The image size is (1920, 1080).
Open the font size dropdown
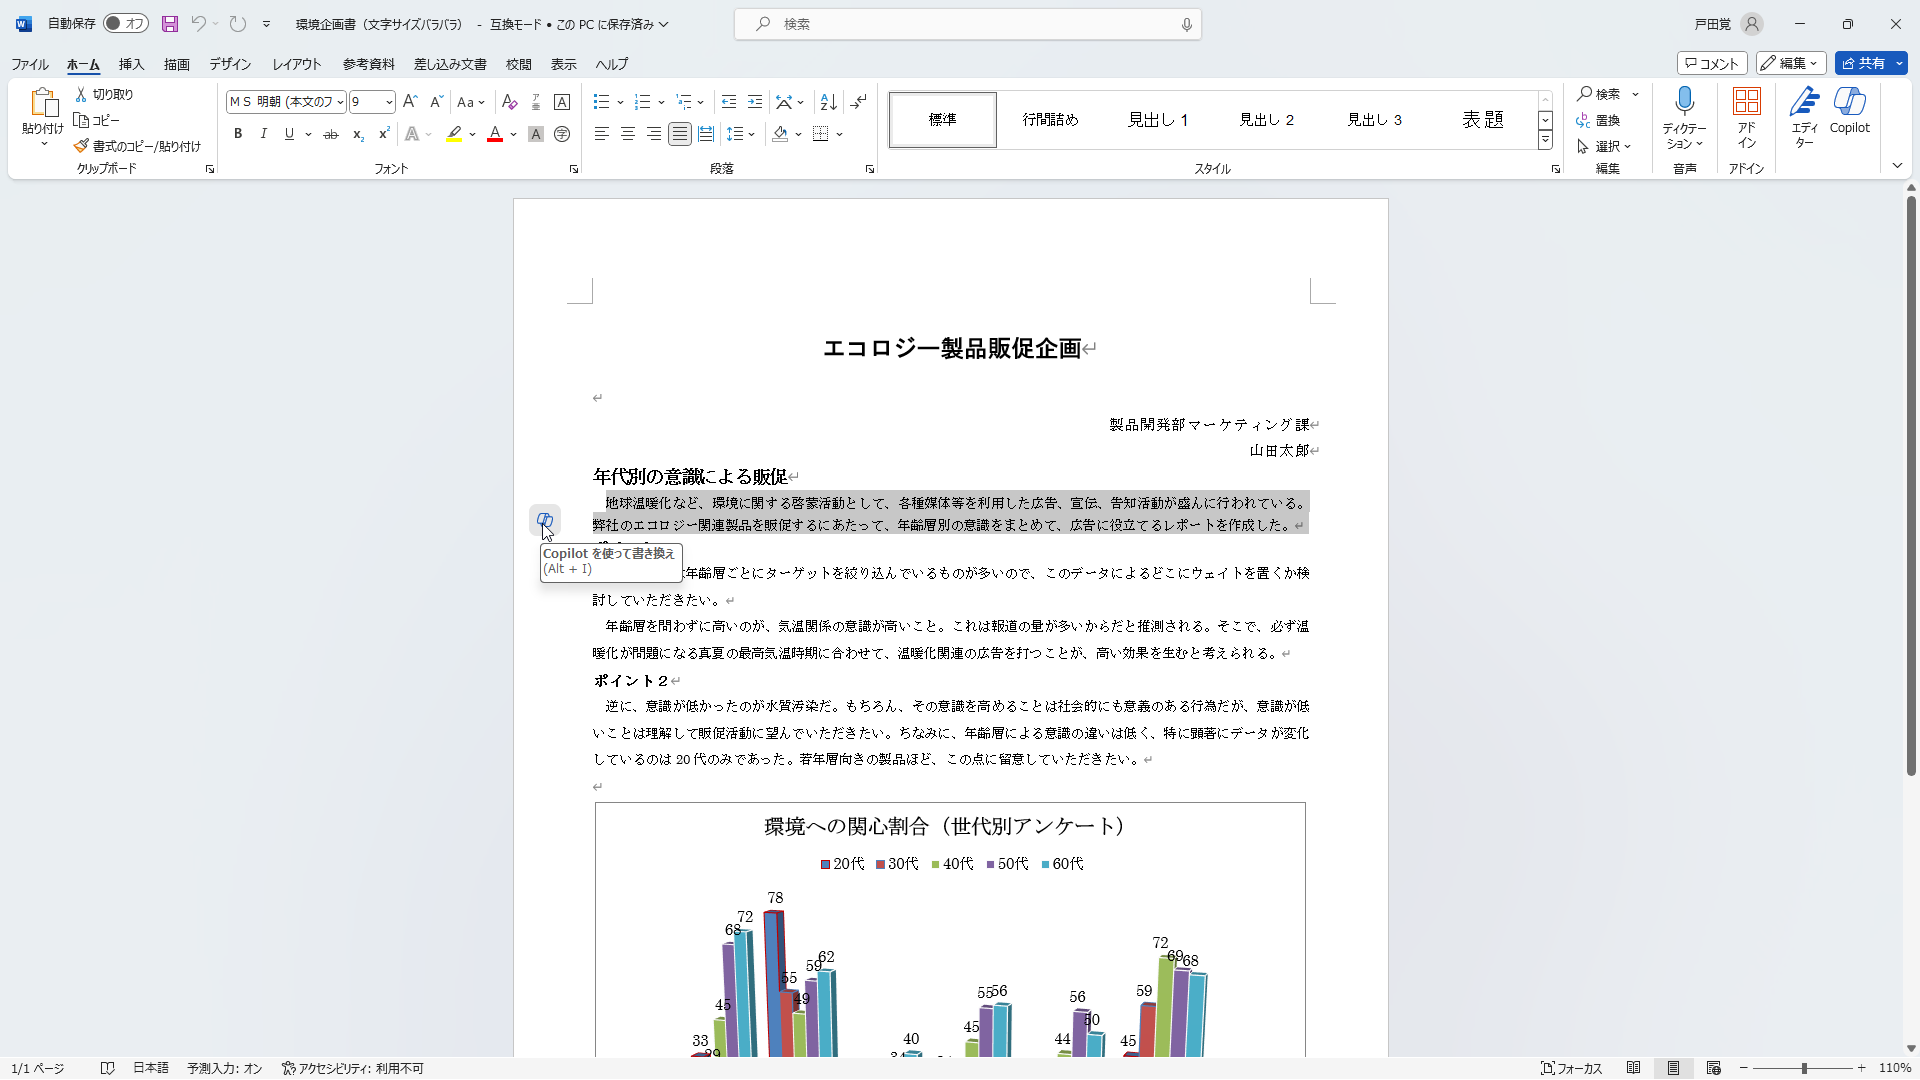pos(389,102)
